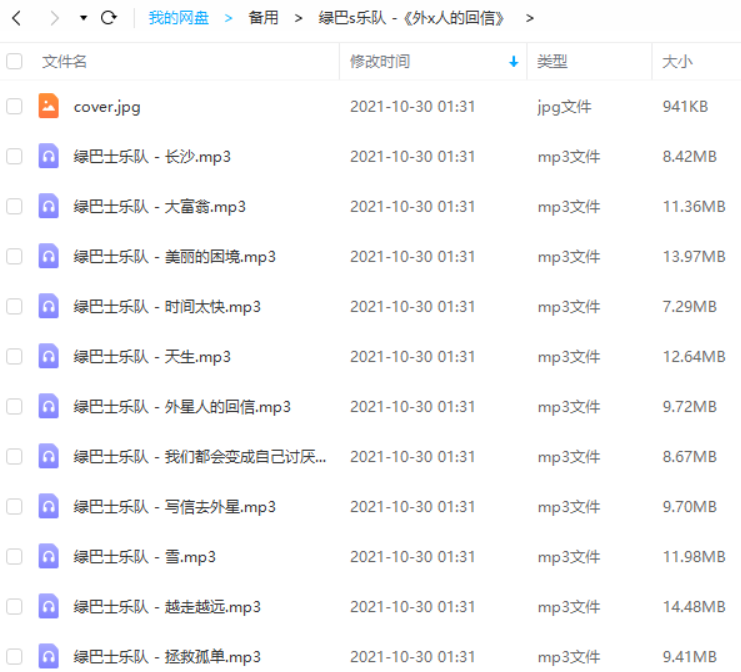Screen dimensions: 741x672
Task: Click the refresh icon
Action: [109, 18]
